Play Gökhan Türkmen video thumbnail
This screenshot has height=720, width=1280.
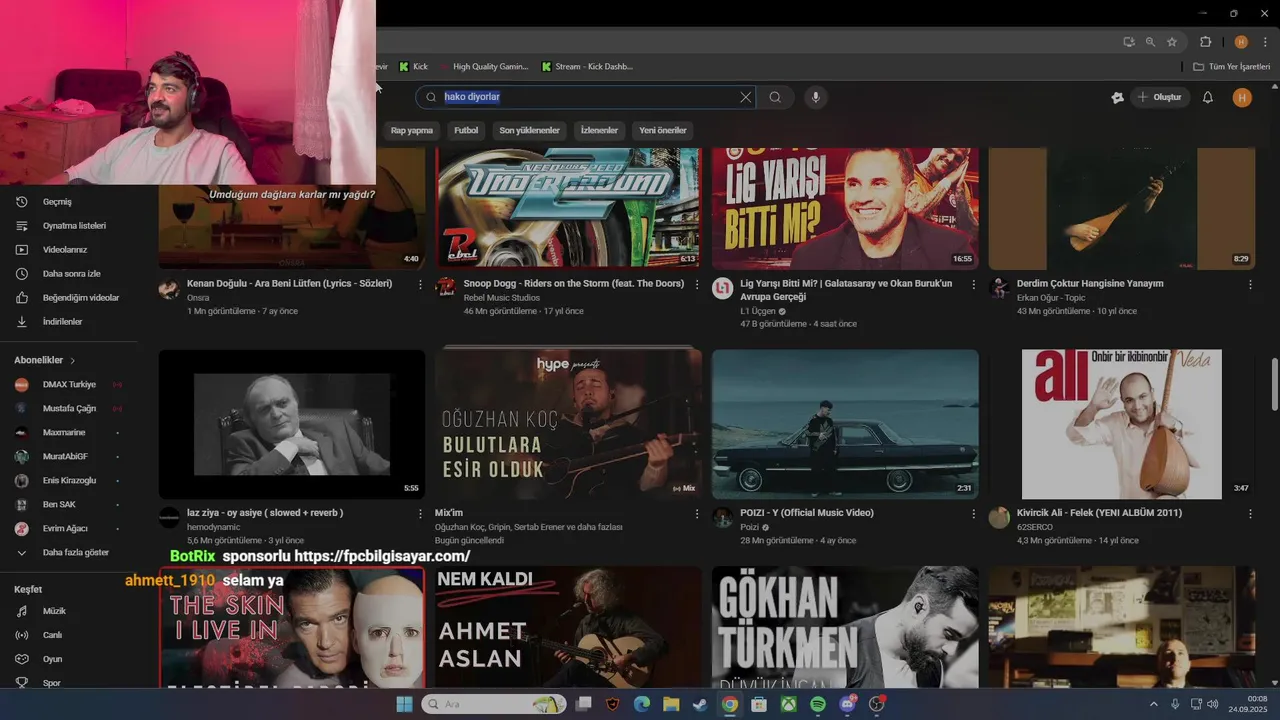click(845, 627)
